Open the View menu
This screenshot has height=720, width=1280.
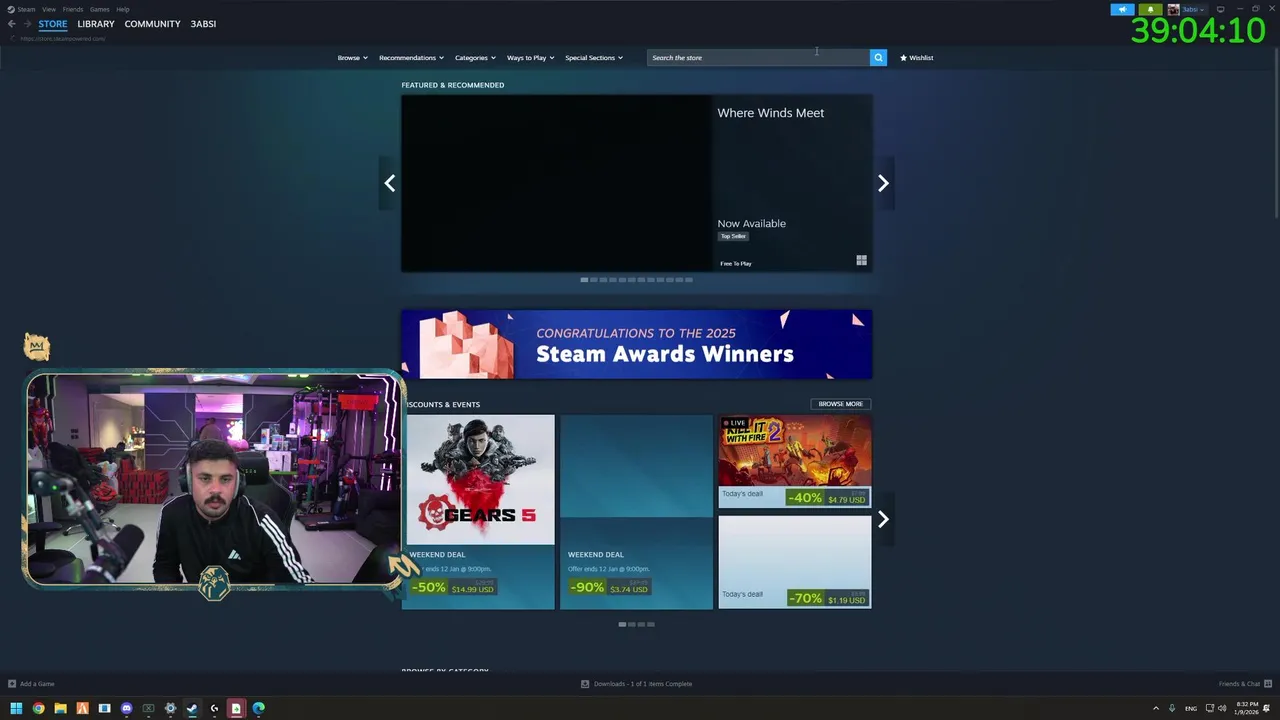tap(48, 9)
